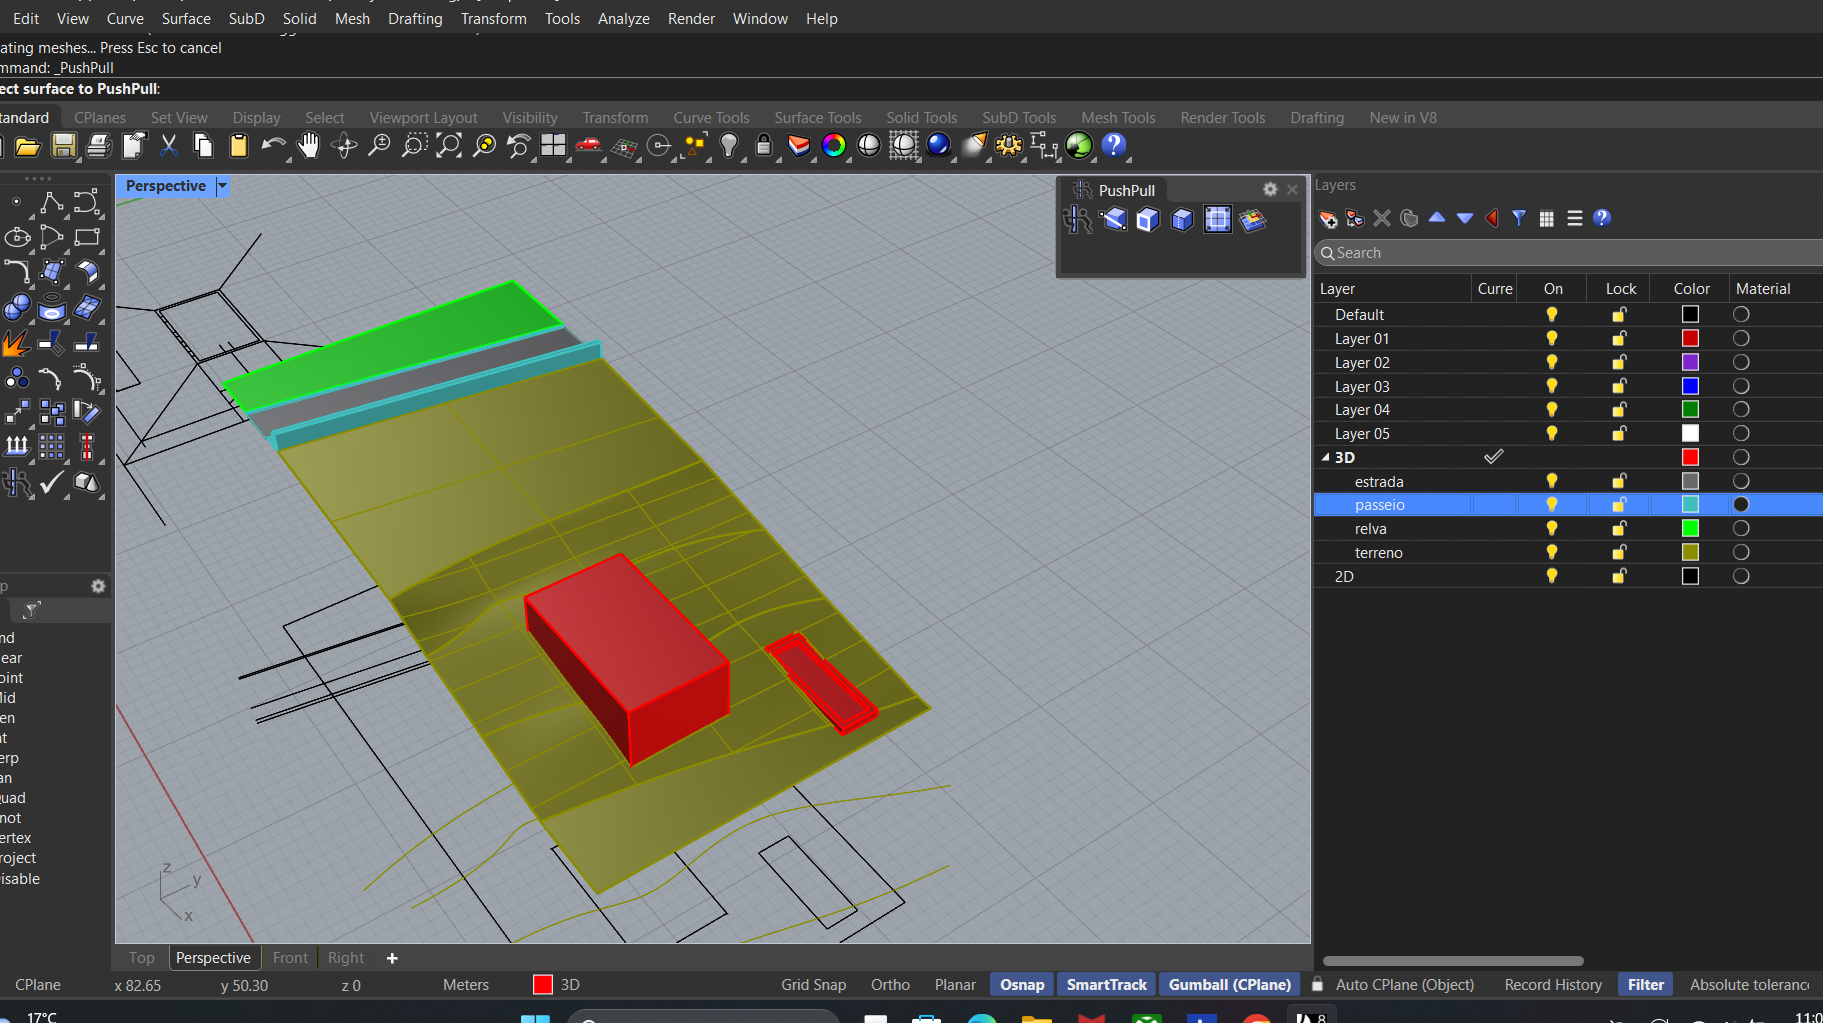Toggle Ortho mode in status bar

pyautogui.click(x=890, y=985)
